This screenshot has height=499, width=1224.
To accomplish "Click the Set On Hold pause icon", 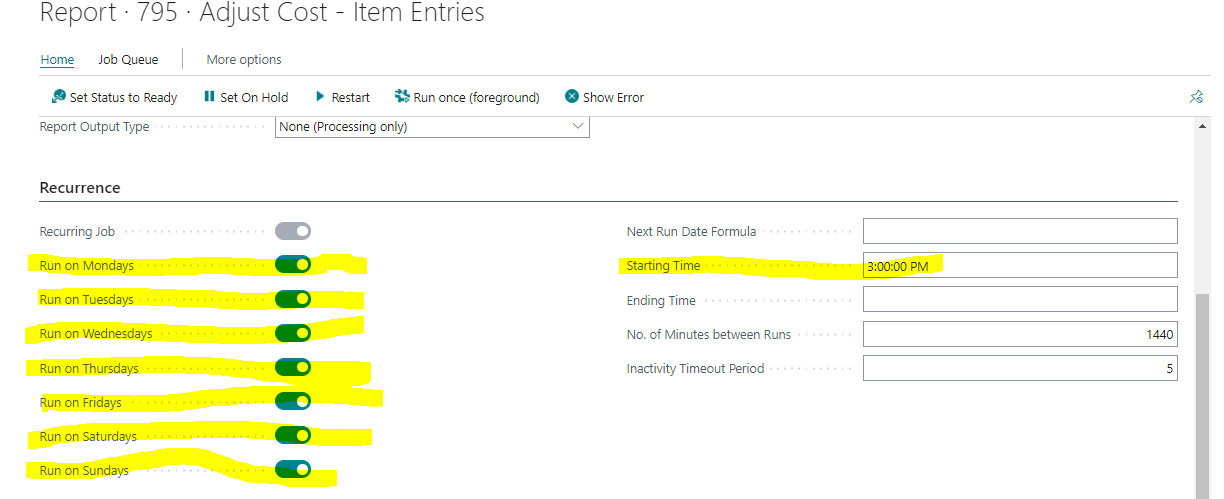I will pyautogui.click(x=209, y=97).
